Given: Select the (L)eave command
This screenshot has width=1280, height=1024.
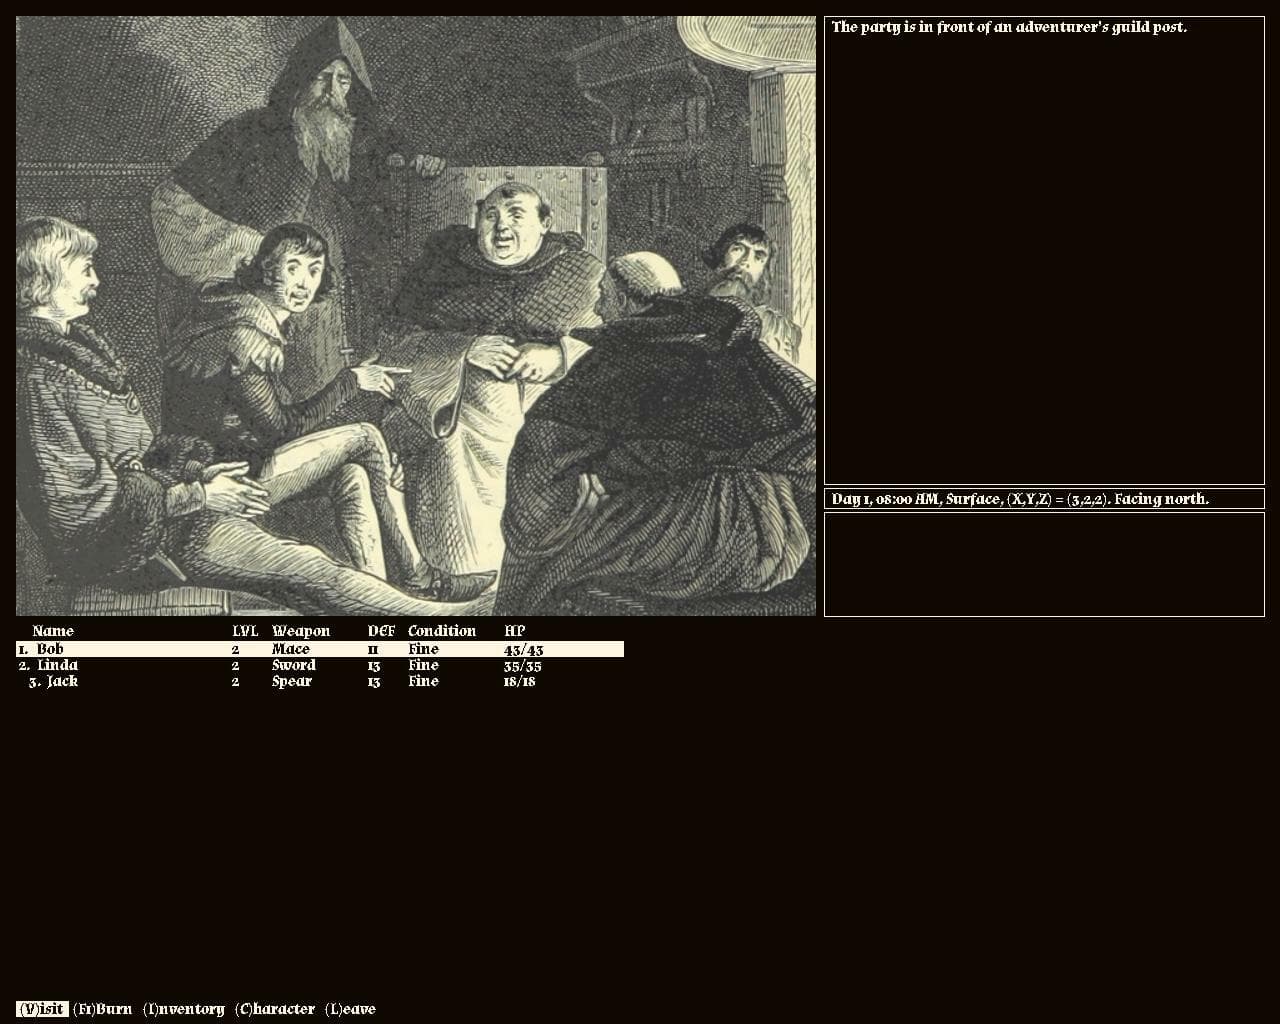Looking at the screenshot, I should pos(350,1009).
